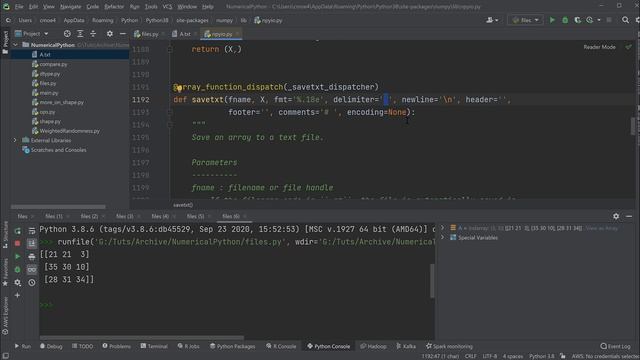Click the Print icon in the console toolbar
This screenshot has width=640, height=360.
click(x=32, y=256)
